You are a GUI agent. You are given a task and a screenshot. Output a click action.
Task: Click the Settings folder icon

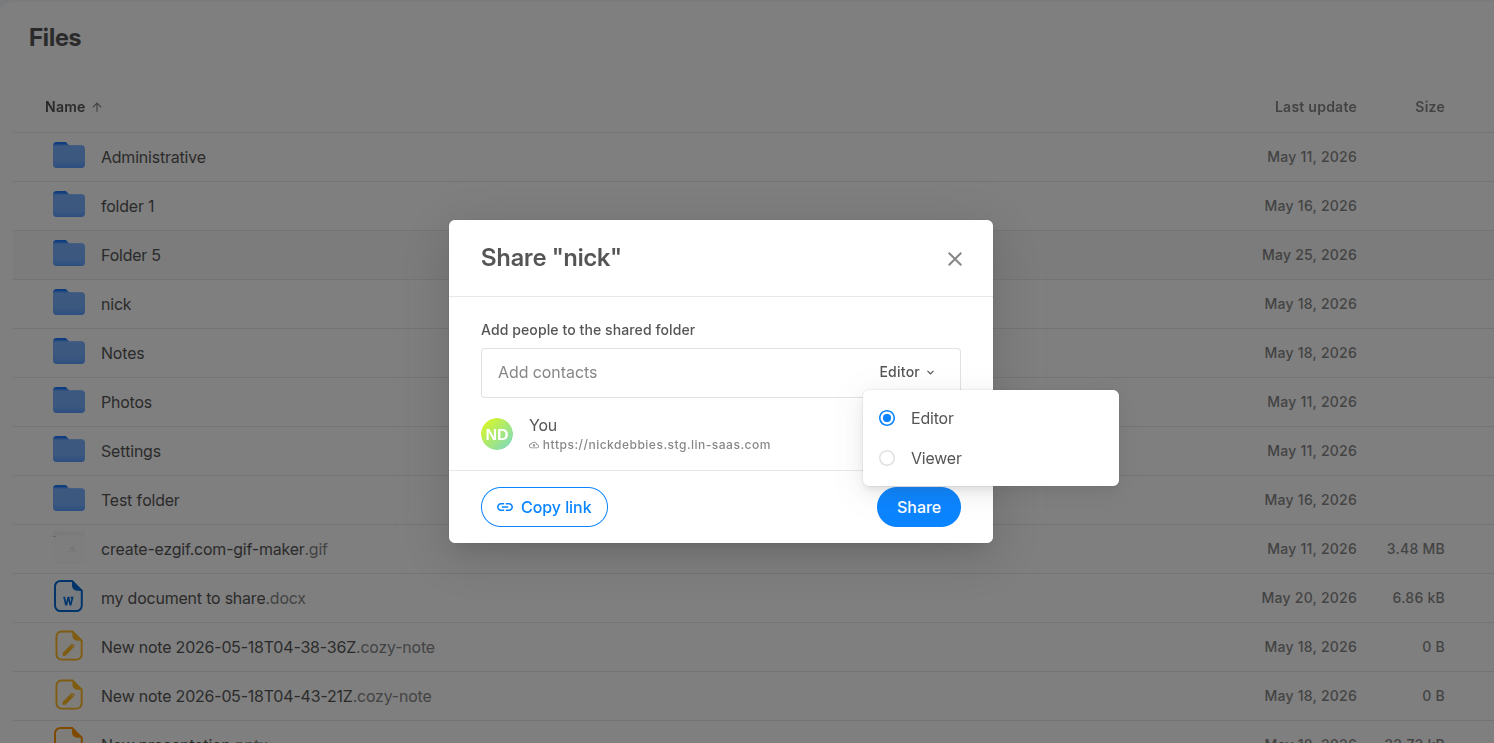click(69, 450)
